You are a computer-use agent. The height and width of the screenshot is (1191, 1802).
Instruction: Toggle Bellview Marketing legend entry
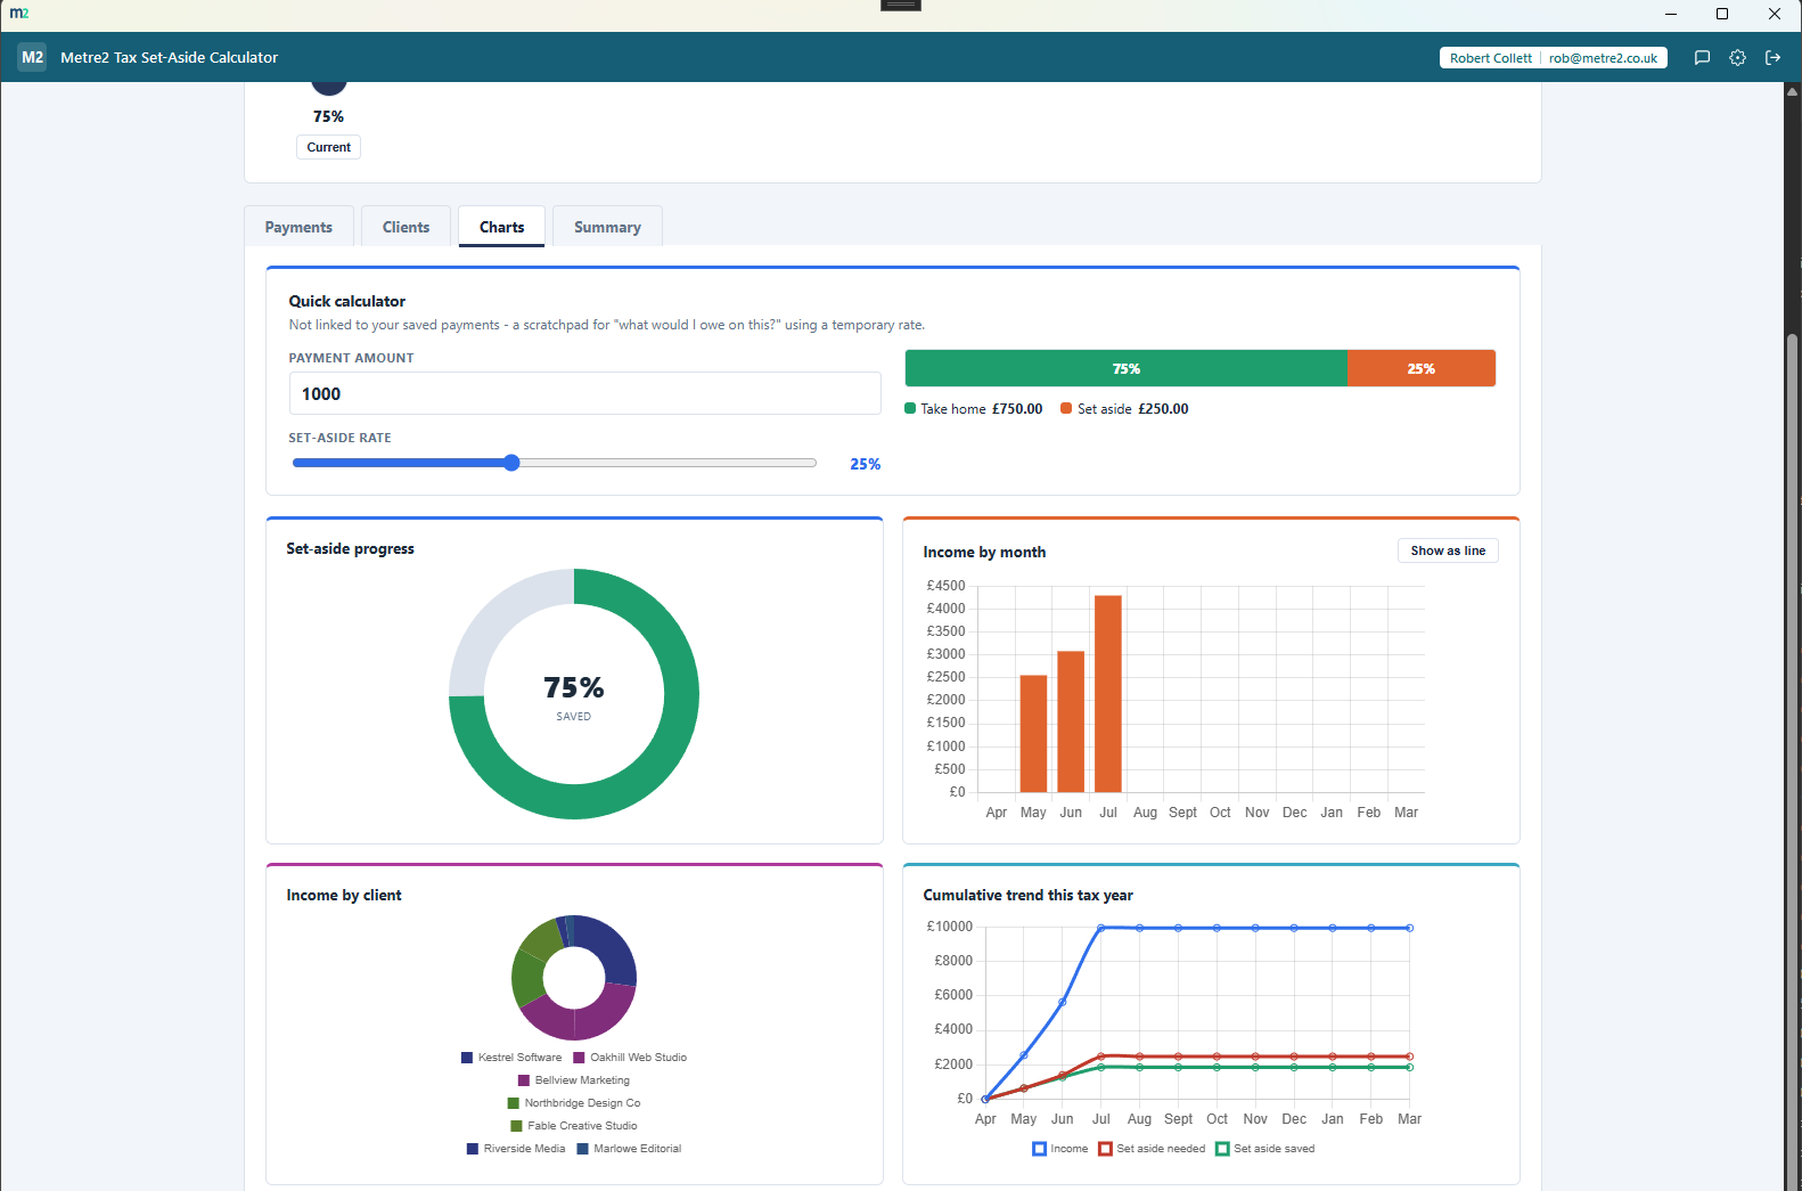click(574, 1080)
